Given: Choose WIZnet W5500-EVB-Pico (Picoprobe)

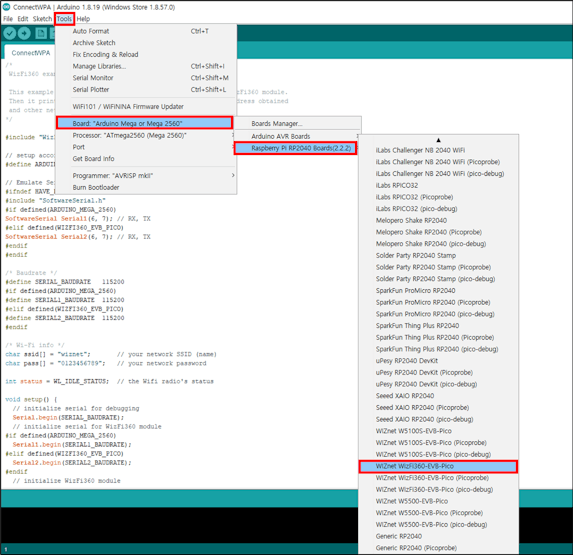Looking at the screenshot, I should pyautogui.click(x=439, y=513).
